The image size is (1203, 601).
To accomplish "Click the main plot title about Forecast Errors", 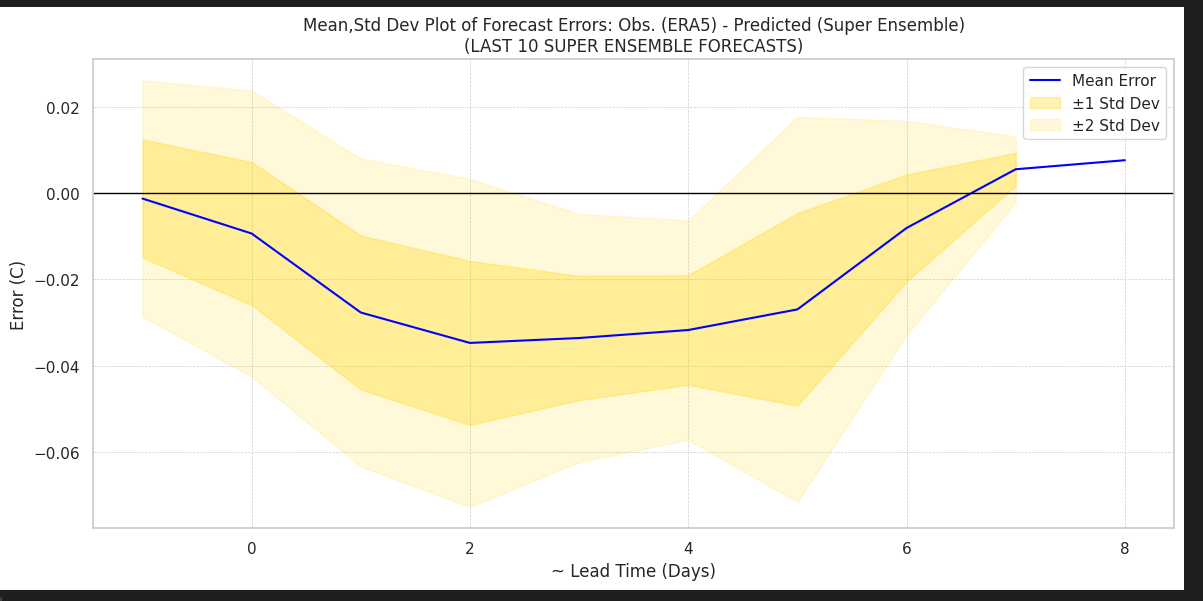I will pos(633,25).
